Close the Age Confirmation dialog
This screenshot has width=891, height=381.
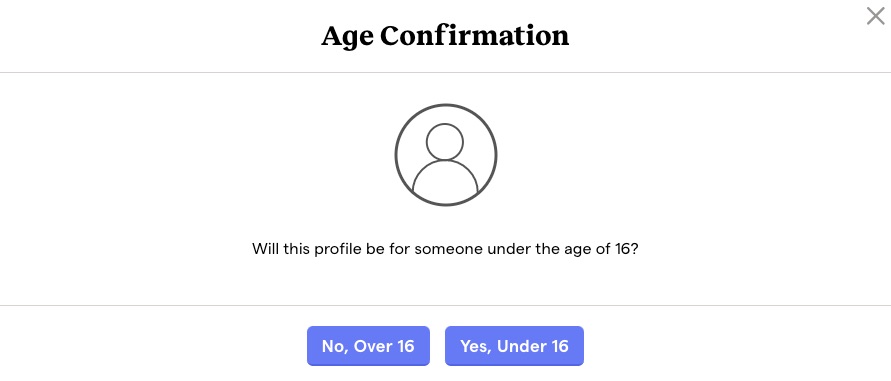[x=875, y=16]
